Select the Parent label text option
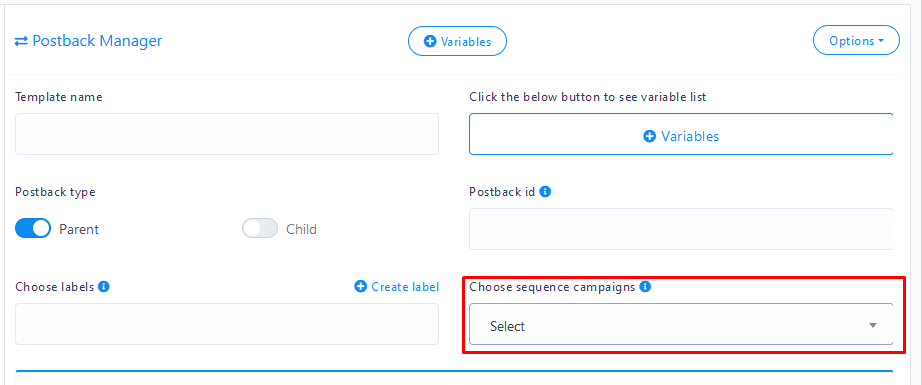This screenshot has height=385, width=922. tap(79, 229)
